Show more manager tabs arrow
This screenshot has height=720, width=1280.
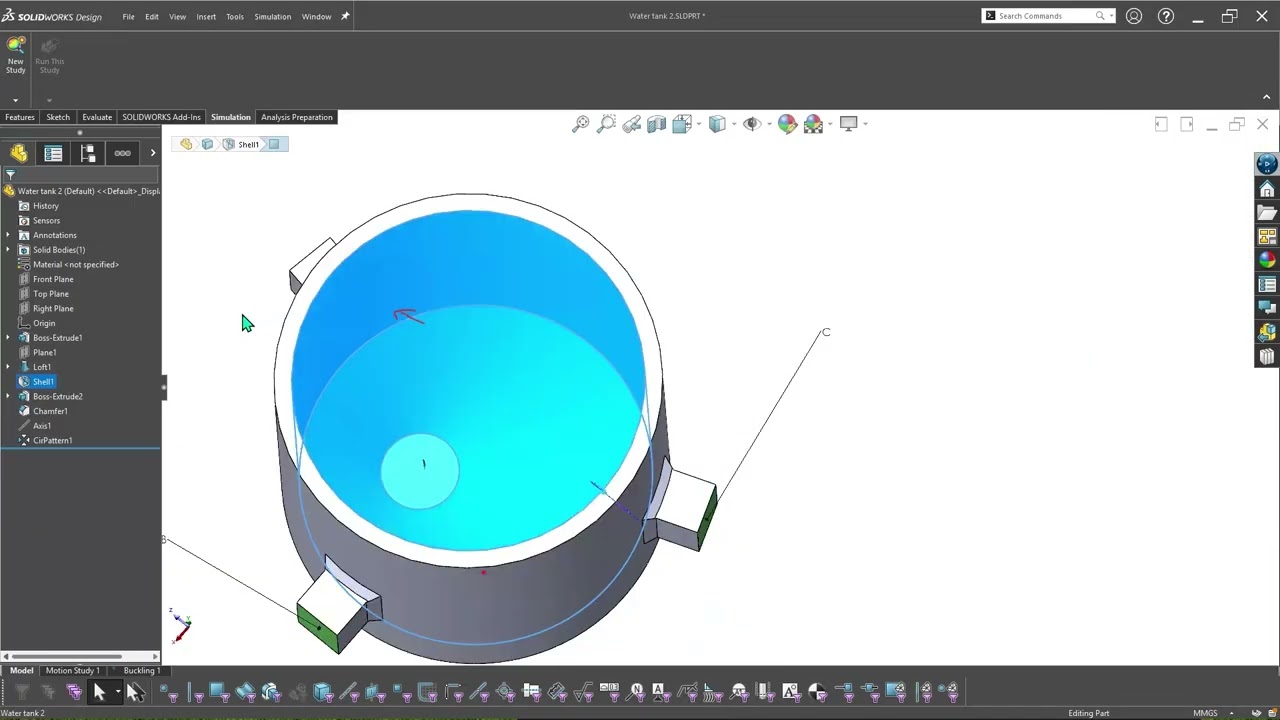(x=153, y=153)
